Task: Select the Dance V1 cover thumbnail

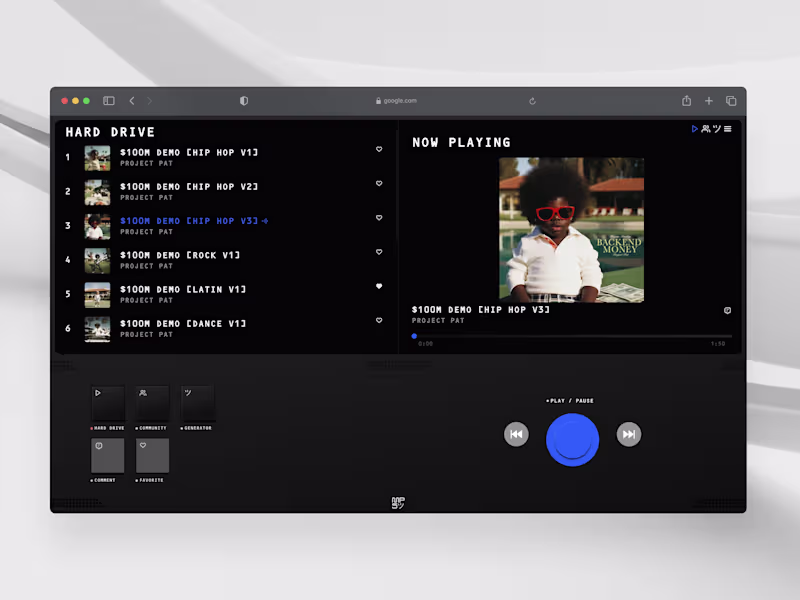Action: click(x=97, y=329)
